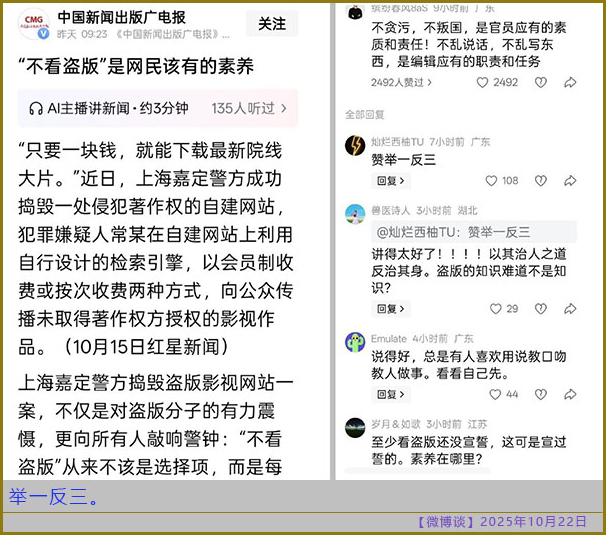Click the CMG publisher avatar logo

tap(34, 23)
